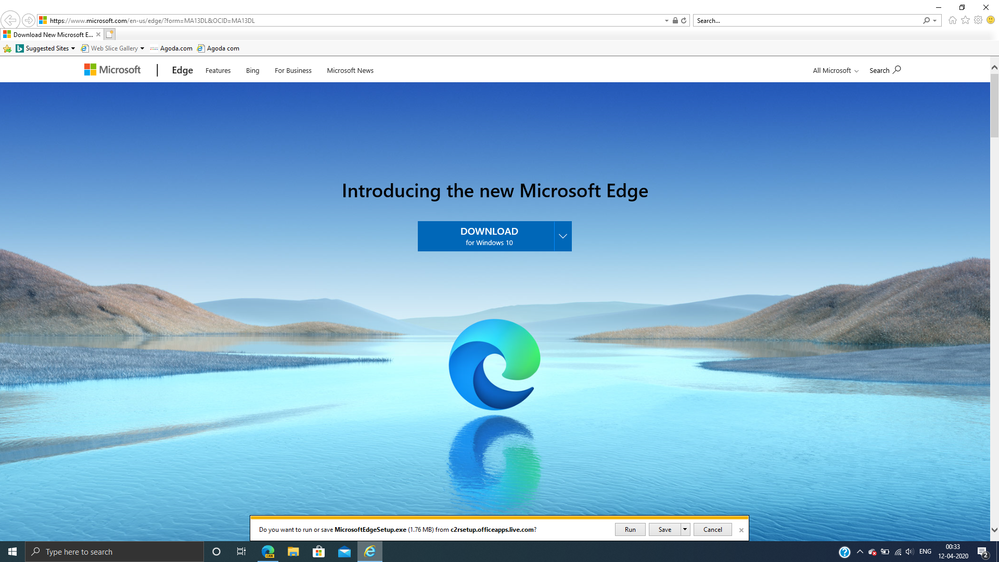
Task: Click Cancel in the download bar
Action: tap(712, 530)
